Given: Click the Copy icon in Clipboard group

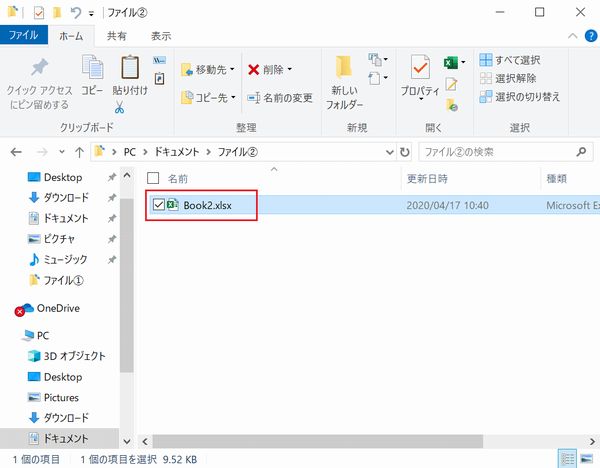Looking at the screenshot, I should coord(92,67).
